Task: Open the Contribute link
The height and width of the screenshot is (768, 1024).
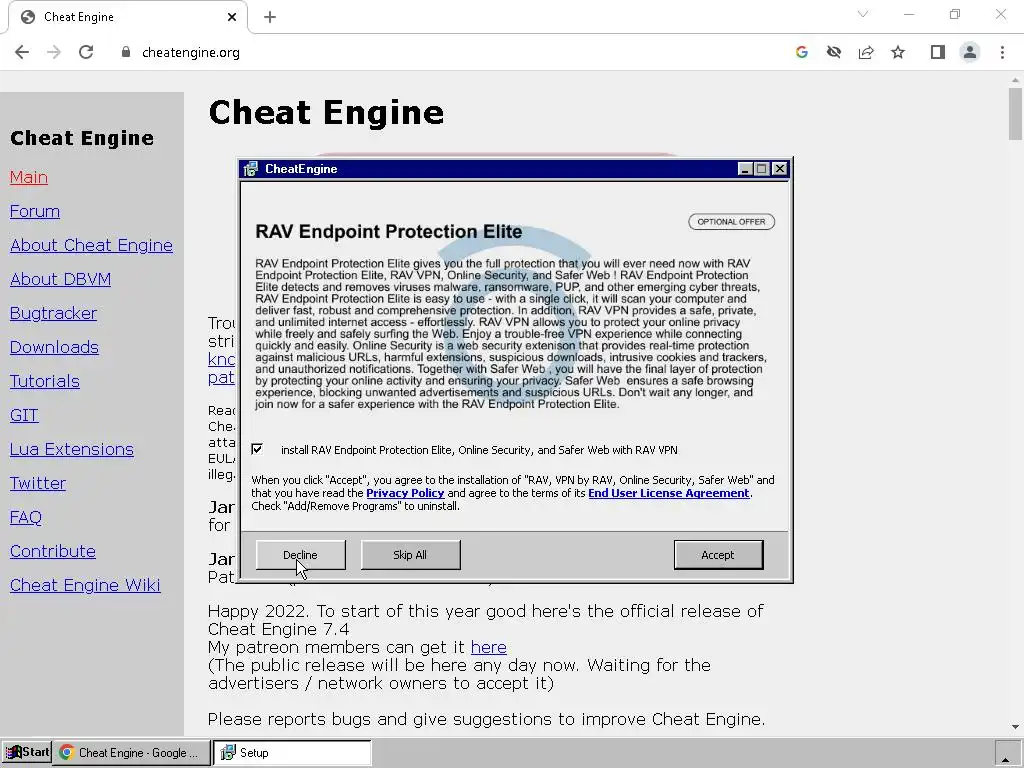Action: pos(53,551)
